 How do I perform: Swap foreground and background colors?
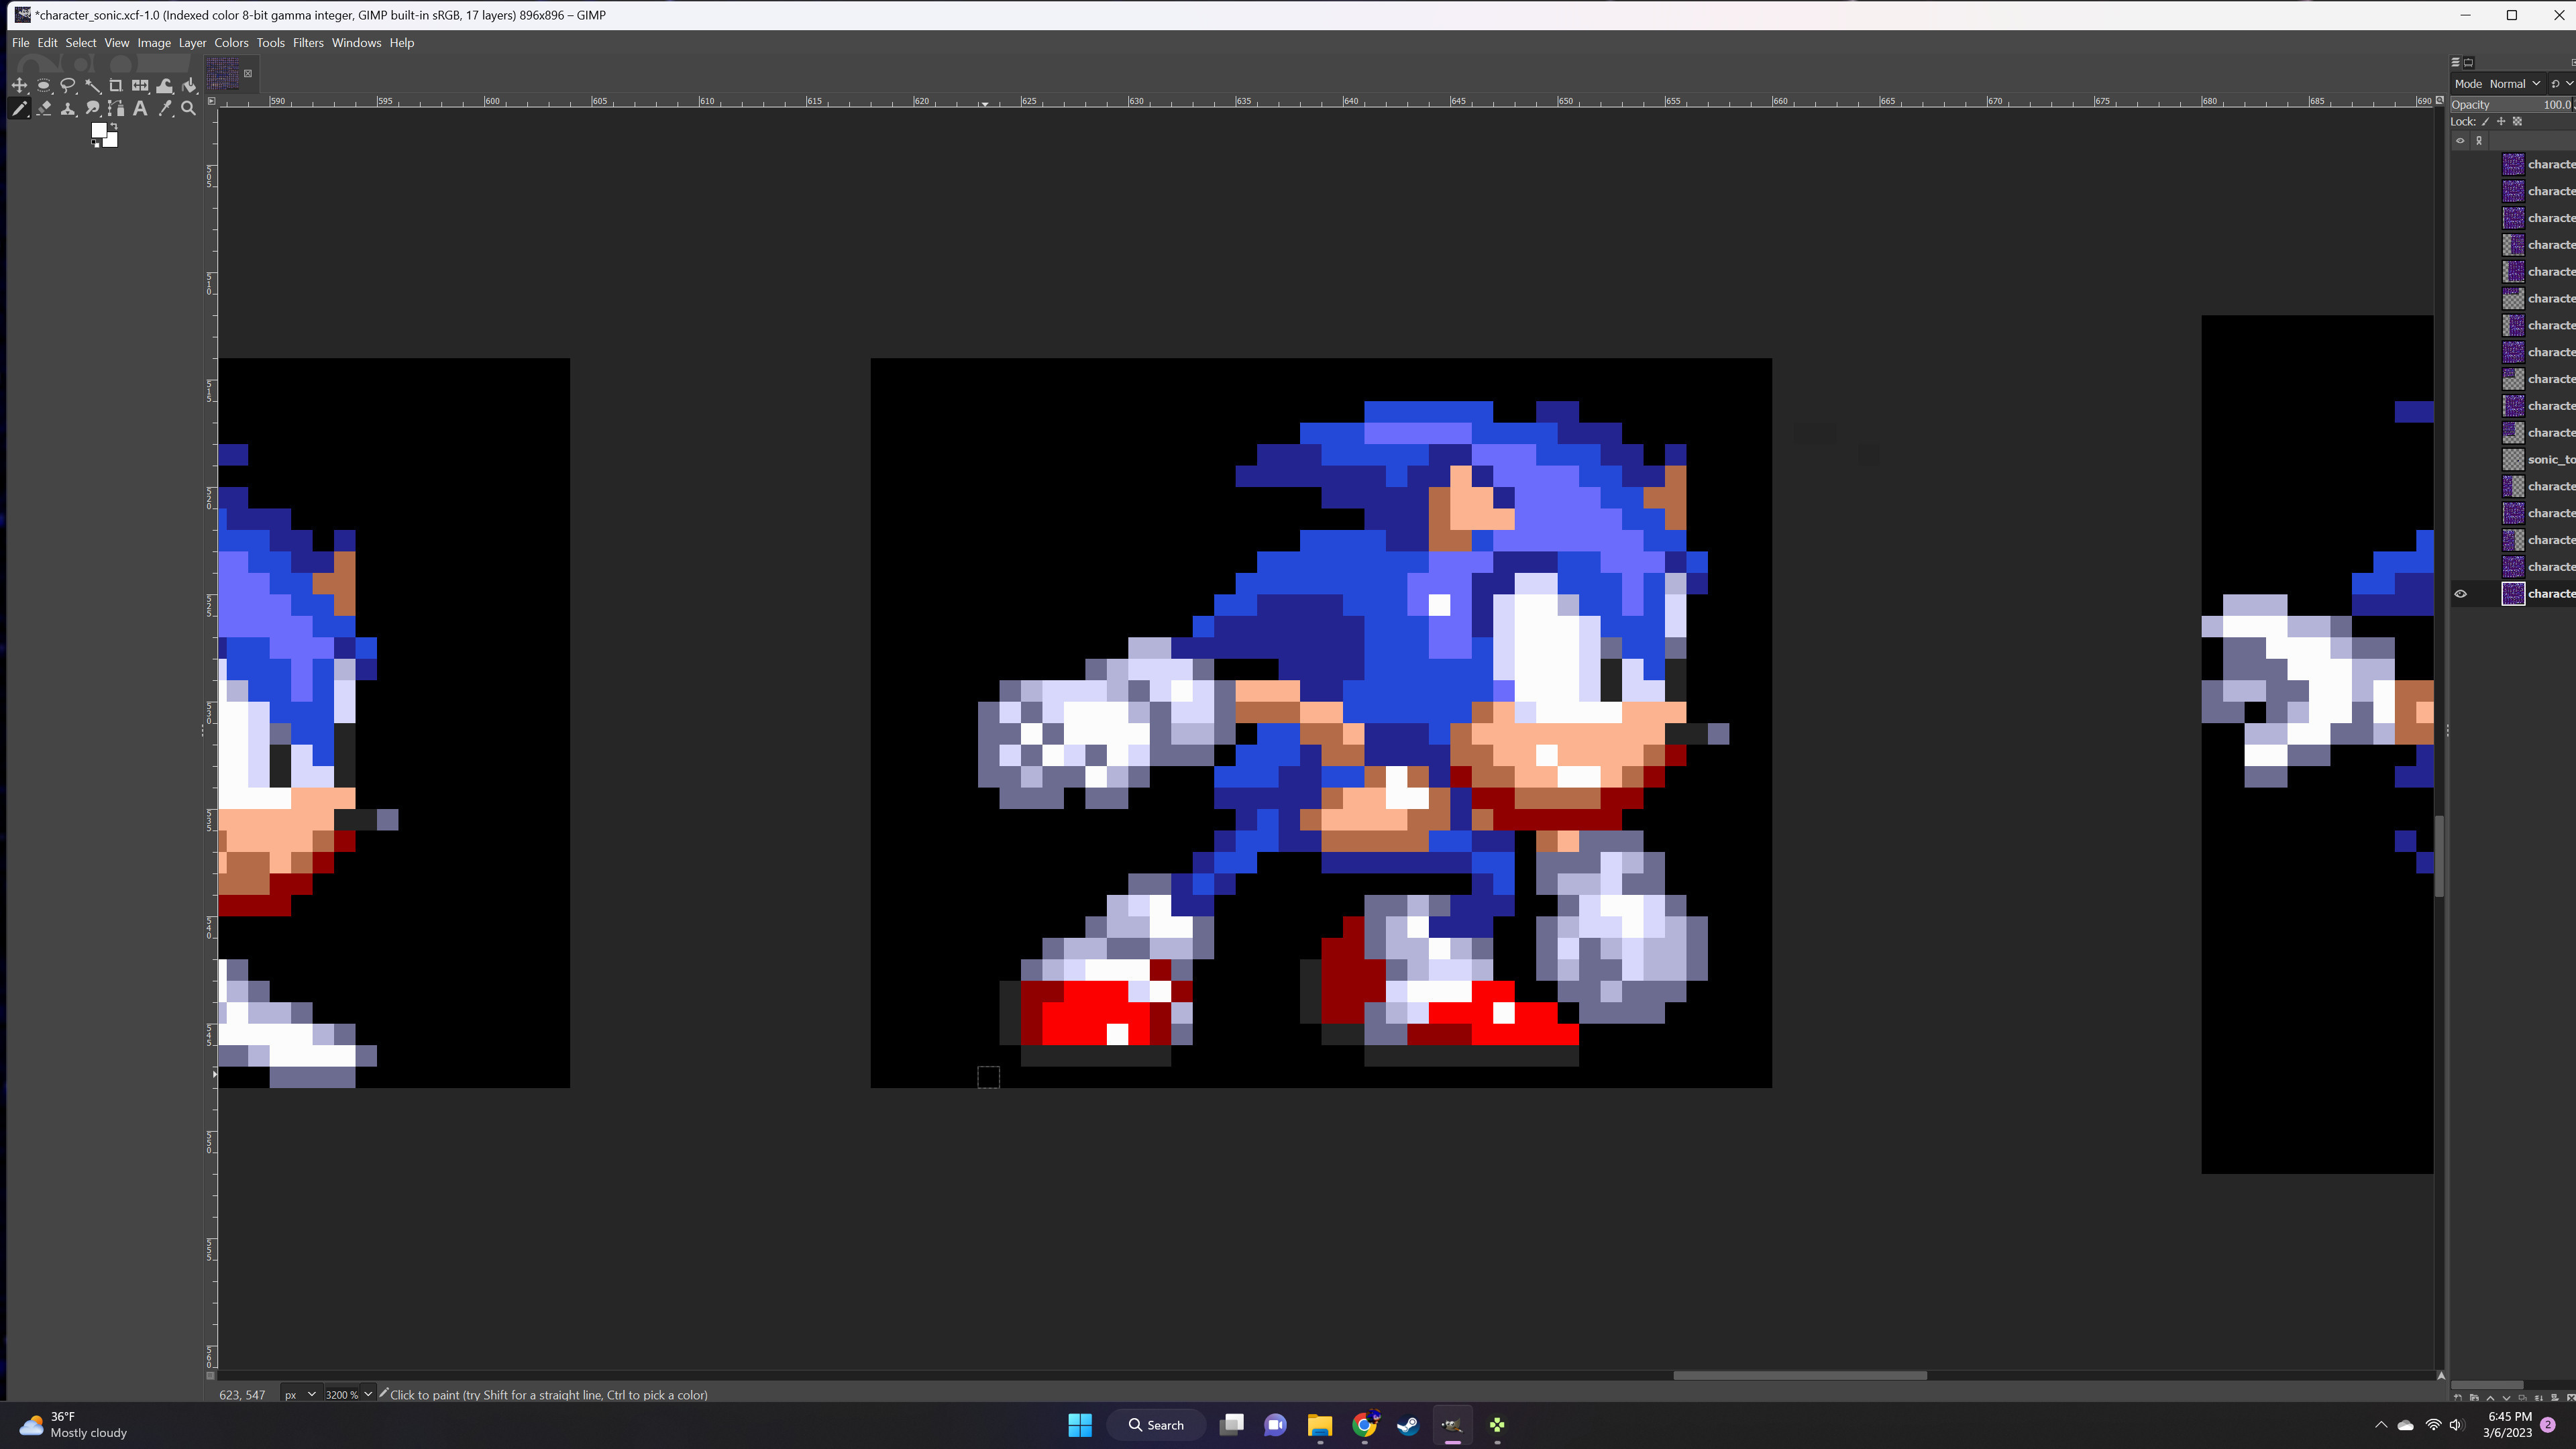tap(114, 127)
